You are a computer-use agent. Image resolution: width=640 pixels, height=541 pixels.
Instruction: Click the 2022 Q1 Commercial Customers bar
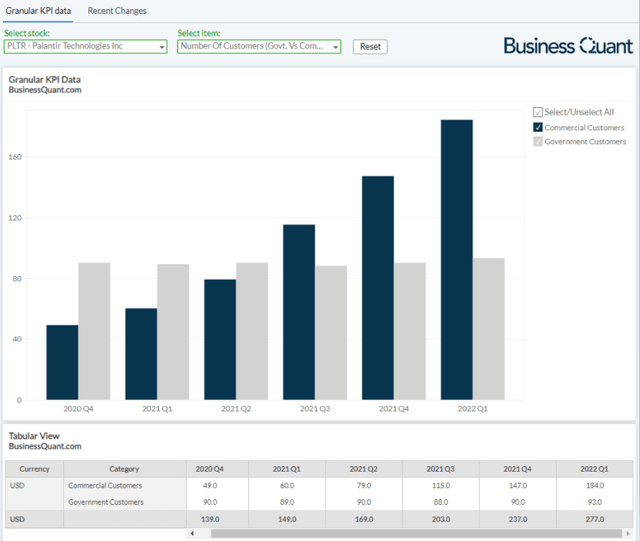coord(457,260)
